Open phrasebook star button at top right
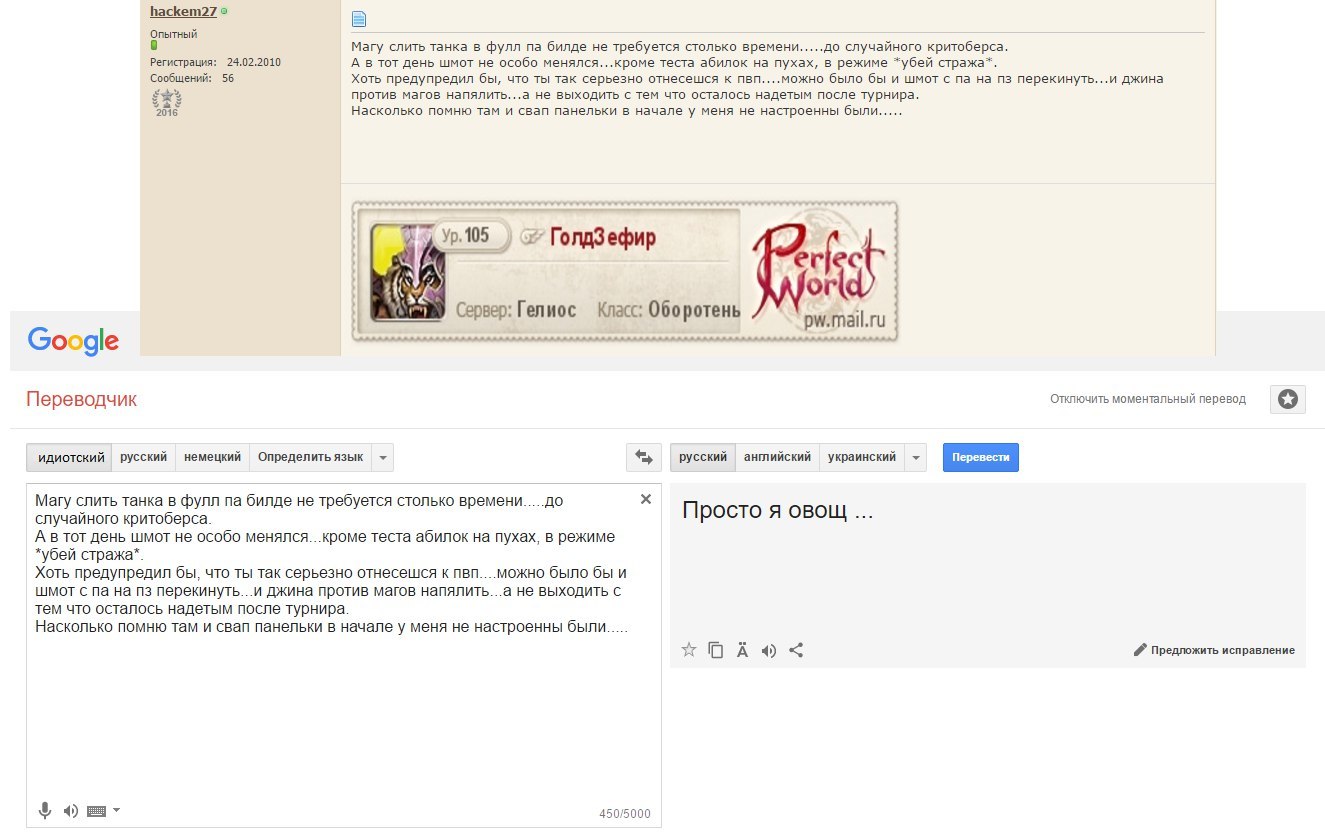 point(1288,399)
